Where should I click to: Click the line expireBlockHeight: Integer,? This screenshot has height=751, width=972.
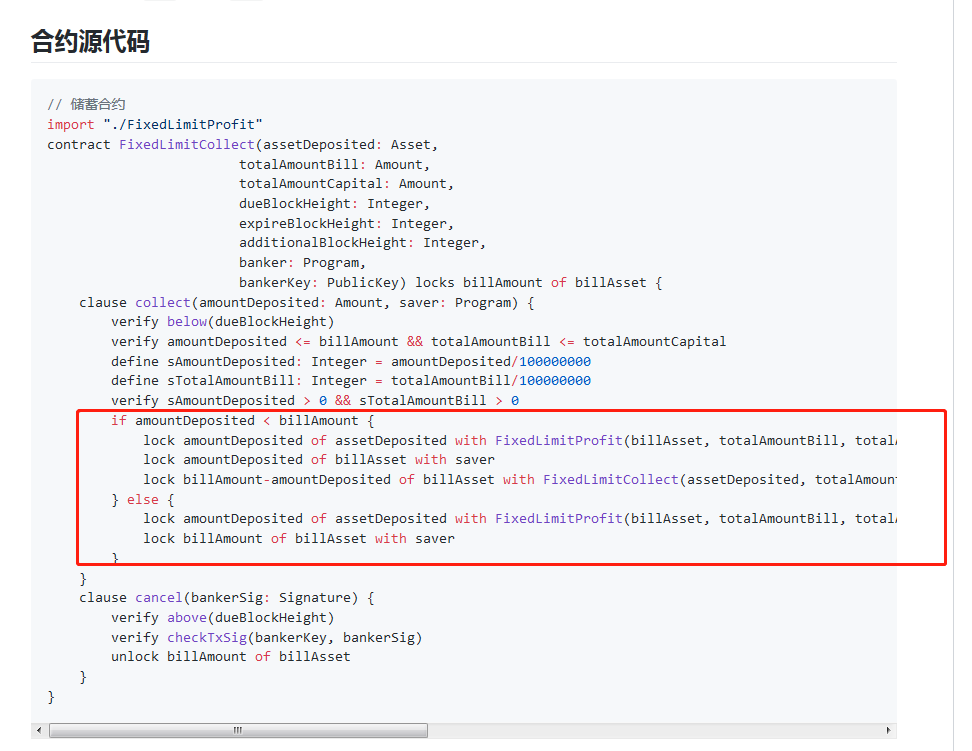pyautogui.click(x=347, y=223)
